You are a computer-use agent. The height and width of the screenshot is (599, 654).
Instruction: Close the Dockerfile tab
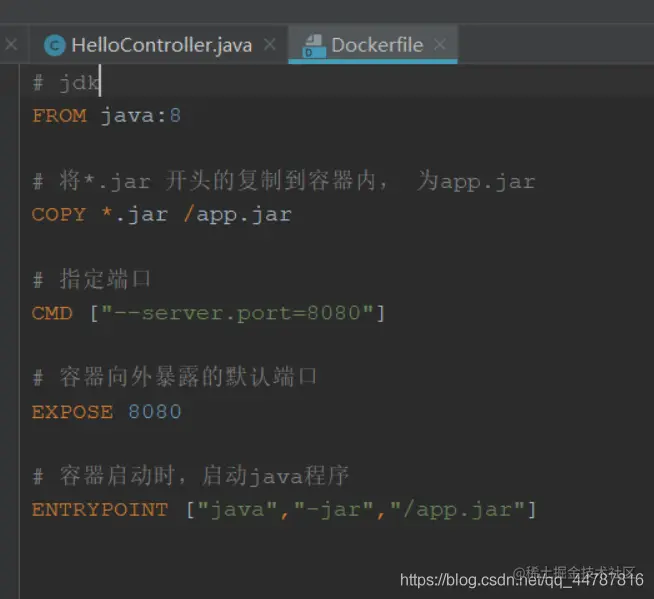pos(440,44)
